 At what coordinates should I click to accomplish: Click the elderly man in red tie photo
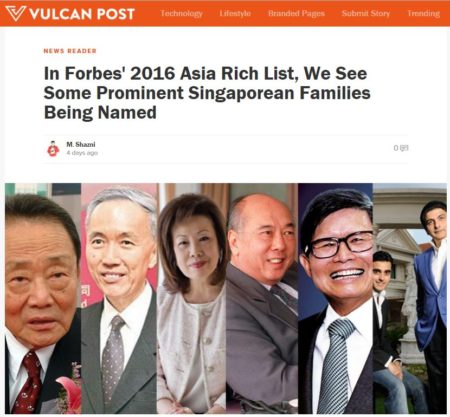pyautogui.click(x=43, y=298)
